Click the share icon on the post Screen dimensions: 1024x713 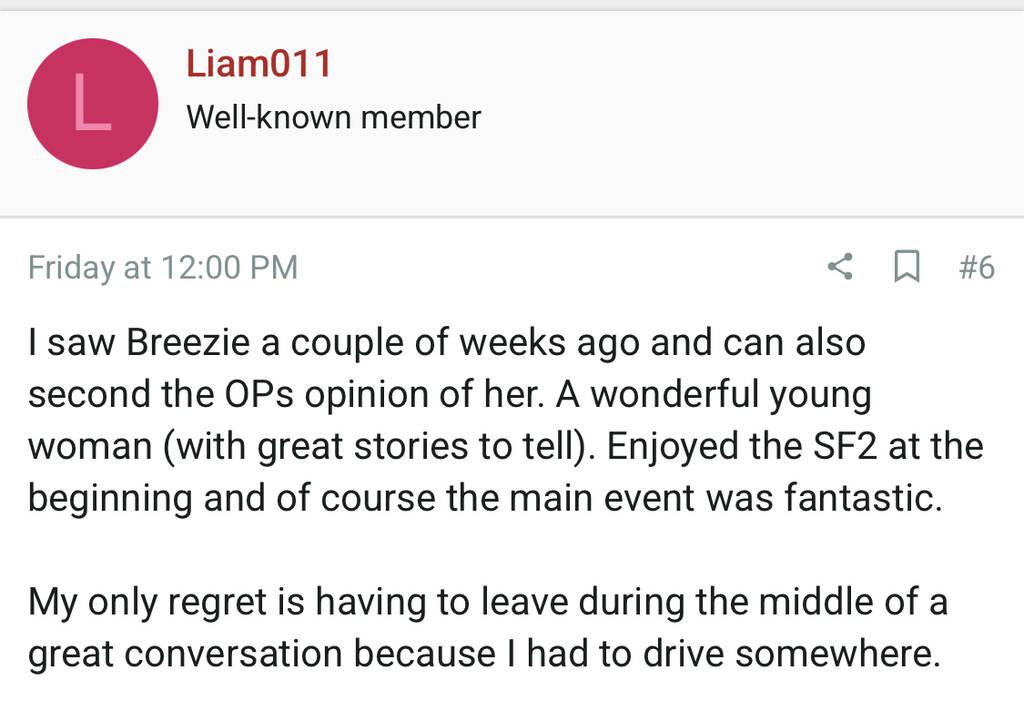click(841, 267)
